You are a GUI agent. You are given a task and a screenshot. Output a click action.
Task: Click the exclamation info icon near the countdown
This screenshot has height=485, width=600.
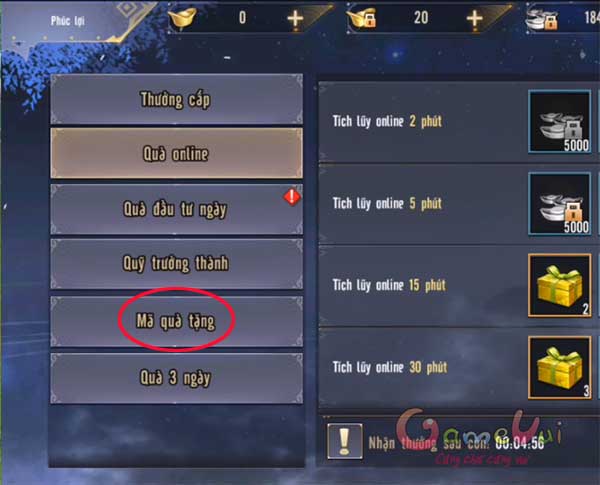tap(345, 441)
